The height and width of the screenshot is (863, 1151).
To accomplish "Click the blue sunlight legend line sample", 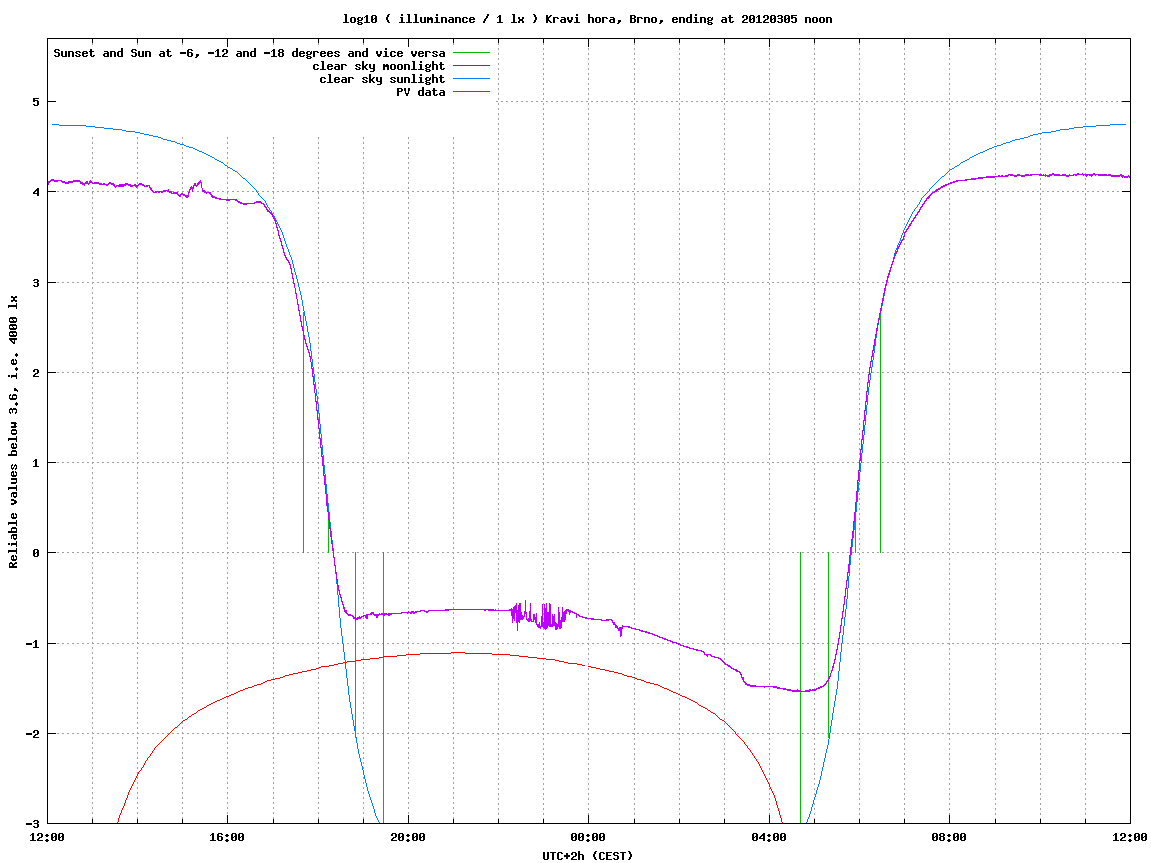I will [x=471, y=79].
